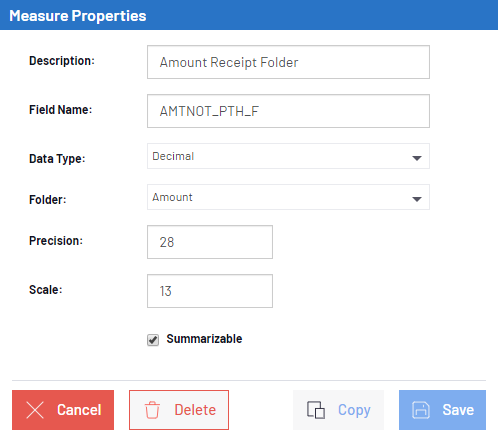This screenshot has width=498, height=438.
Task: Toggle the Summarizable checkbox
Action: click(x=153, y=340)
